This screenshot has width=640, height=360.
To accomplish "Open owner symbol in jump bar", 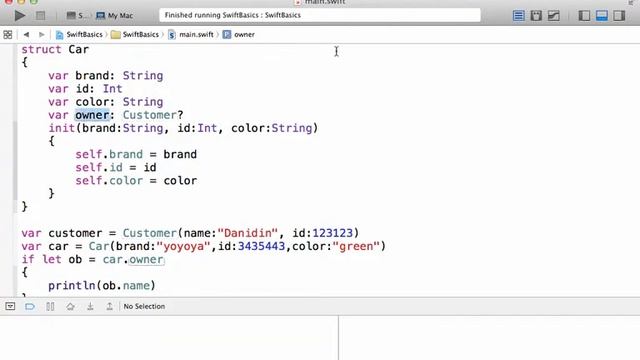I will click(x=239, y=35).
